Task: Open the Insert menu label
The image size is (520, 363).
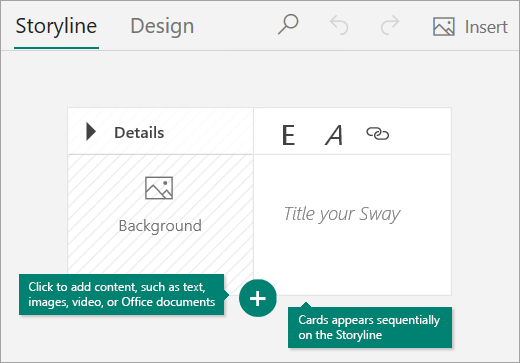Action: coord(486,27)
